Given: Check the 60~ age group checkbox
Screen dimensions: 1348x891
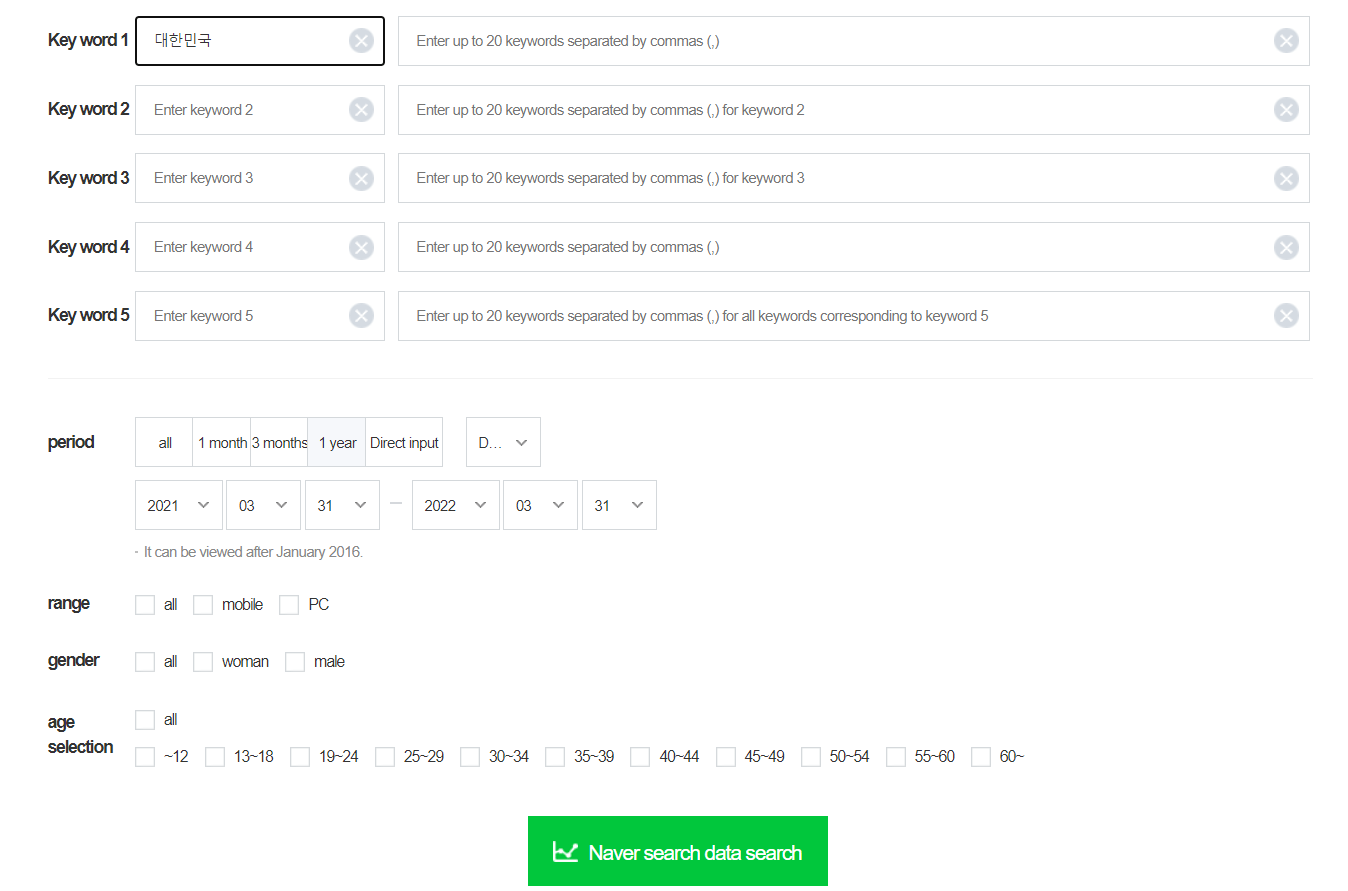Looking at the screenshot, I should tap(981, 757).
